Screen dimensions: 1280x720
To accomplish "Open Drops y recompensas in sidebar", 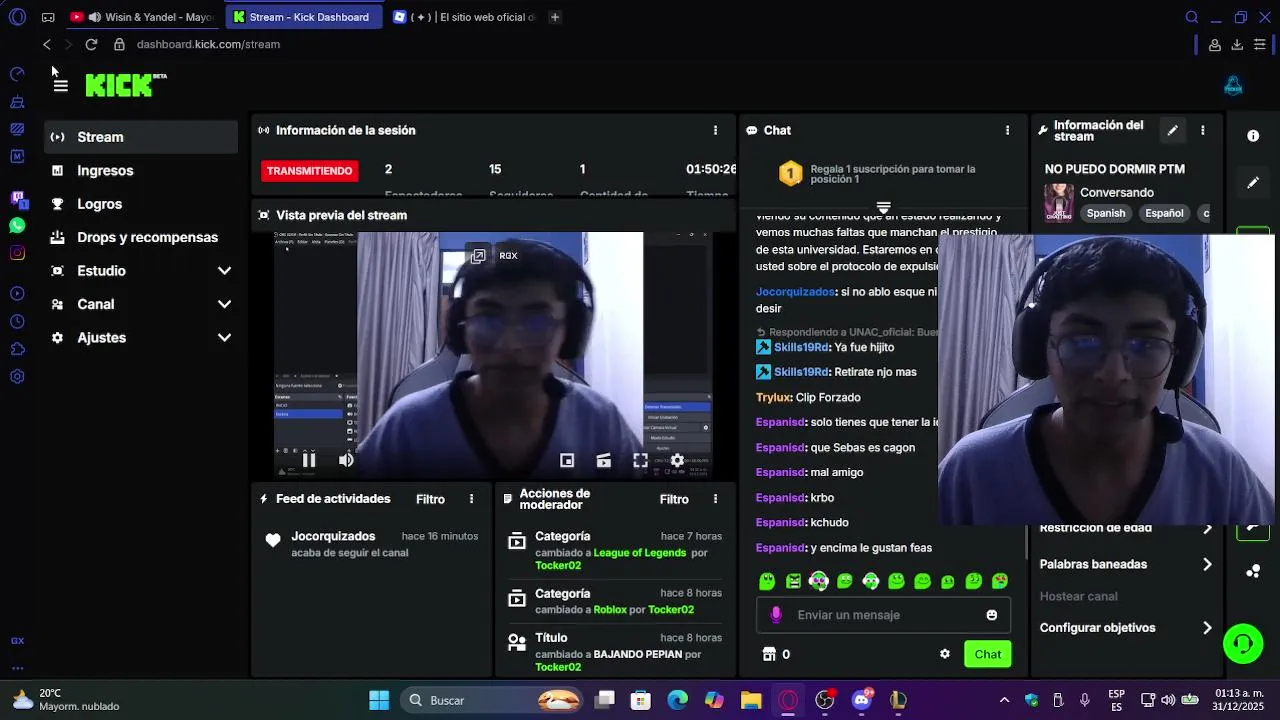I will (x=141, y=237).
